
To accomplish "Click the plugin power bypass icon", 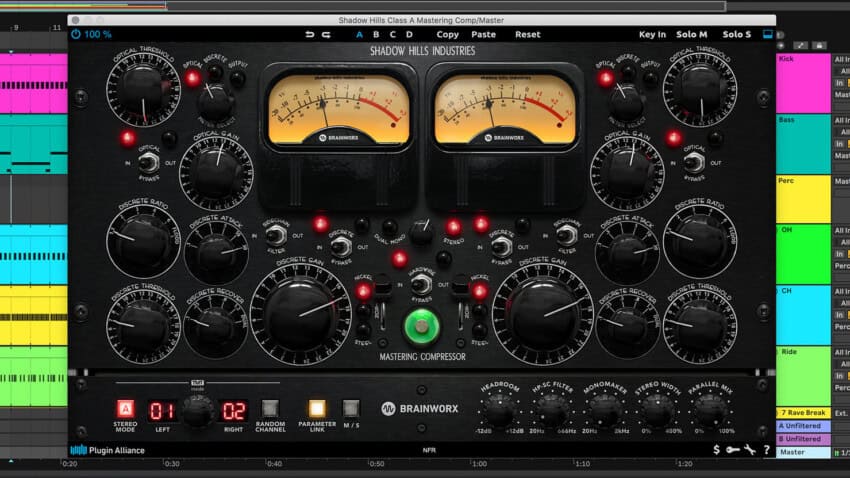I will click(x=76, y=34).
